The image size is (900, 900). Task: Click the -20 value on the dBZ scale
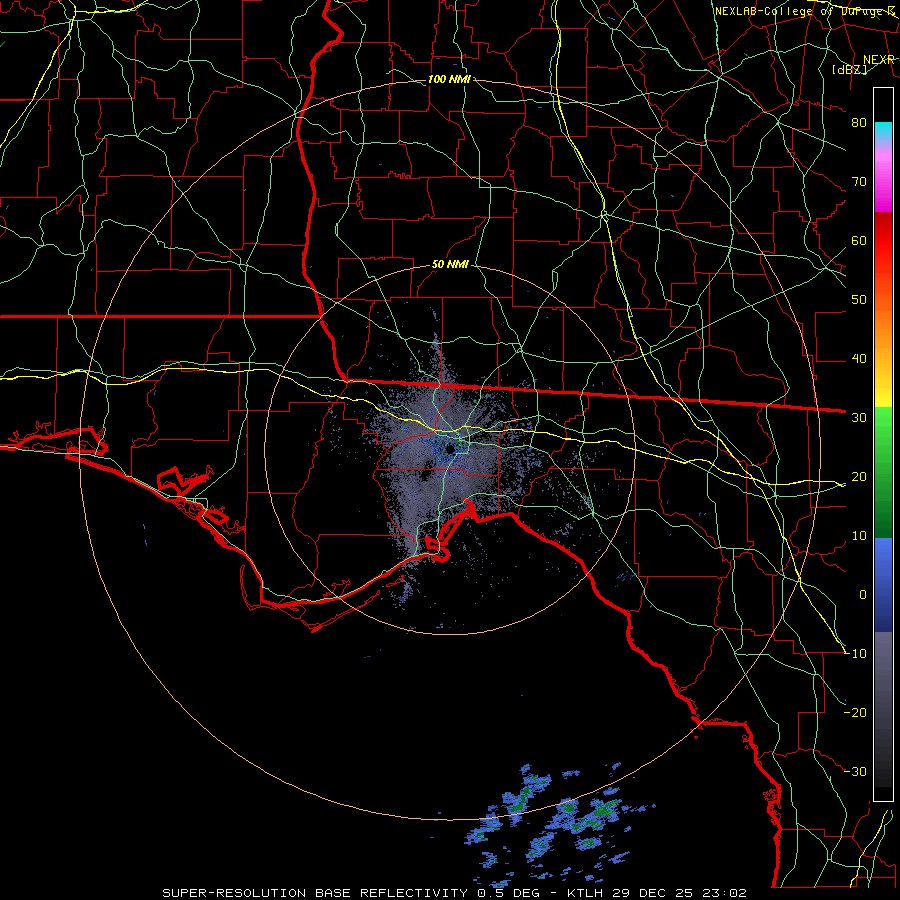[856, 712]
